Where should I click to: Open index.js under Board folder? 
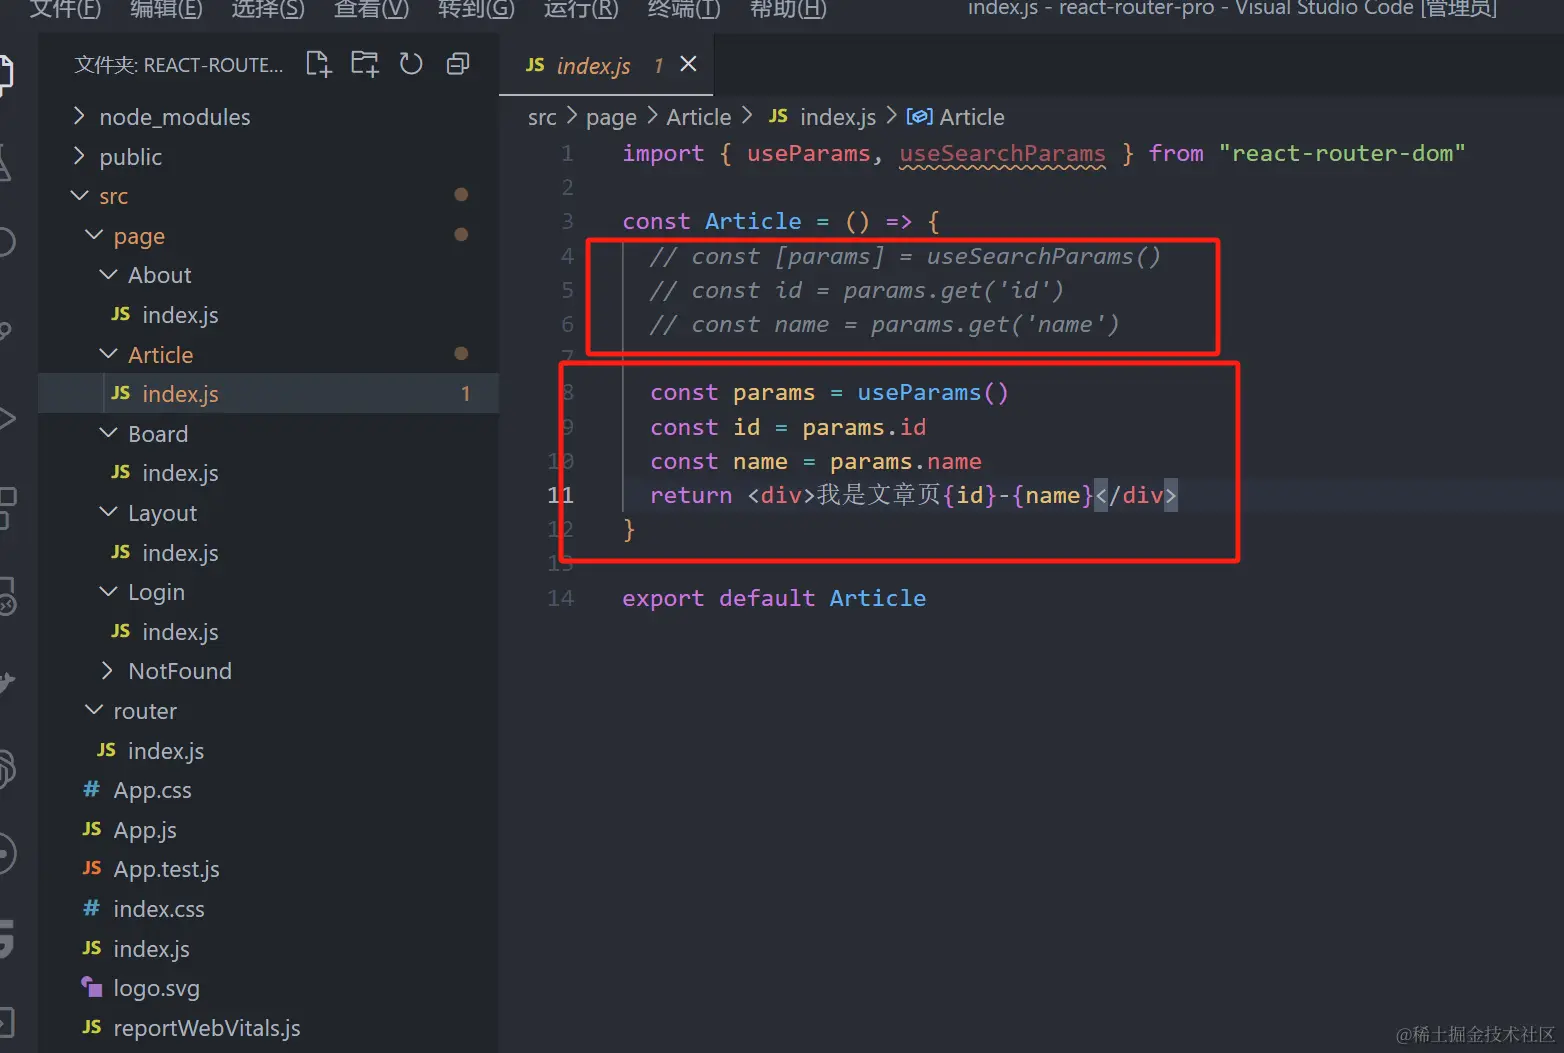pos(268,473)
